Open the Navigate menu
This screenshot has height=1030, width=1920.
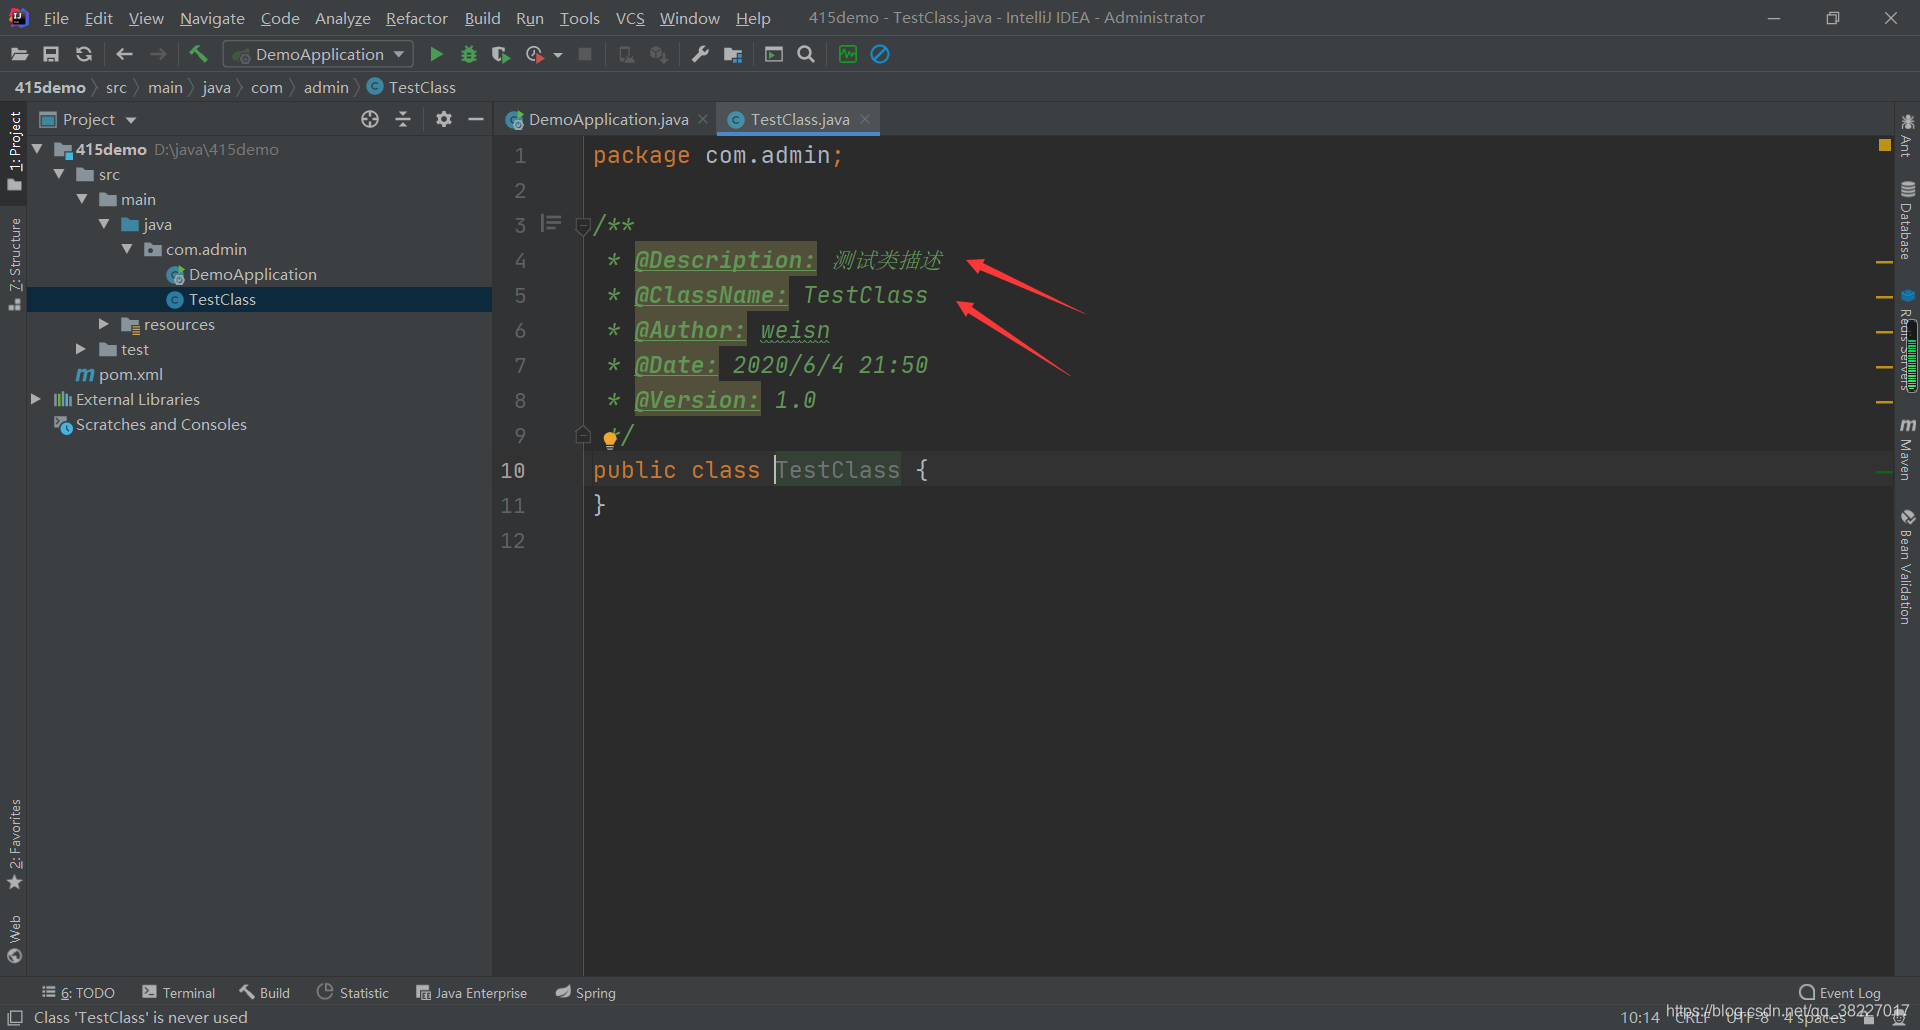coord(212,18)
